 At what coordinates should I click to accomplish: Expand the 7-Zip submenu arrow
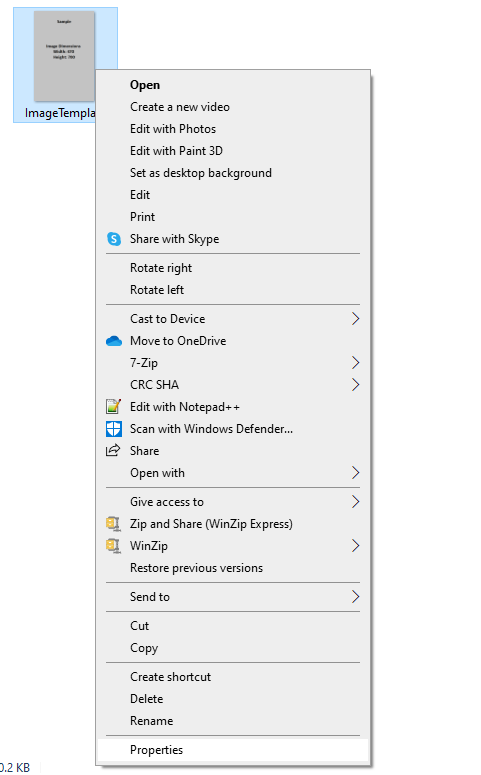[x=355, y=363]
